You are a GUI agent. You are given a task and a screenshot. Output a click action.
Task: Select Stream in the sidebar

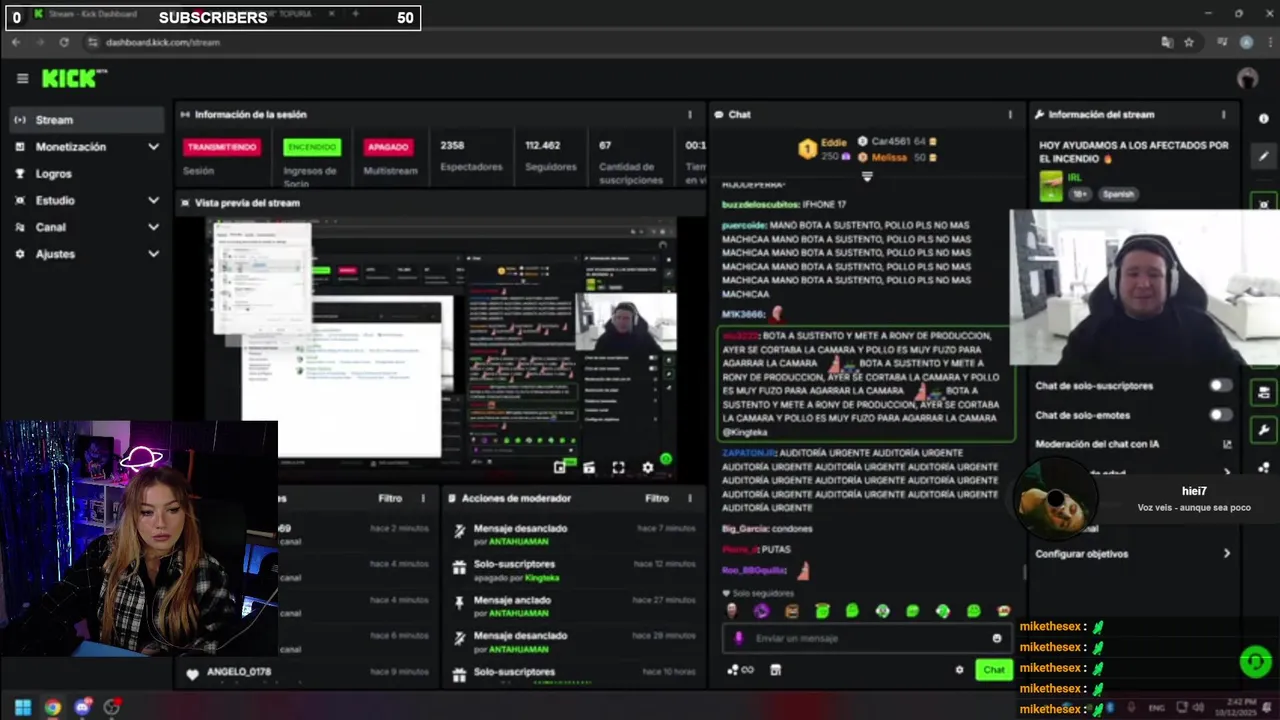pyautogui.click(x=87, y=120)
